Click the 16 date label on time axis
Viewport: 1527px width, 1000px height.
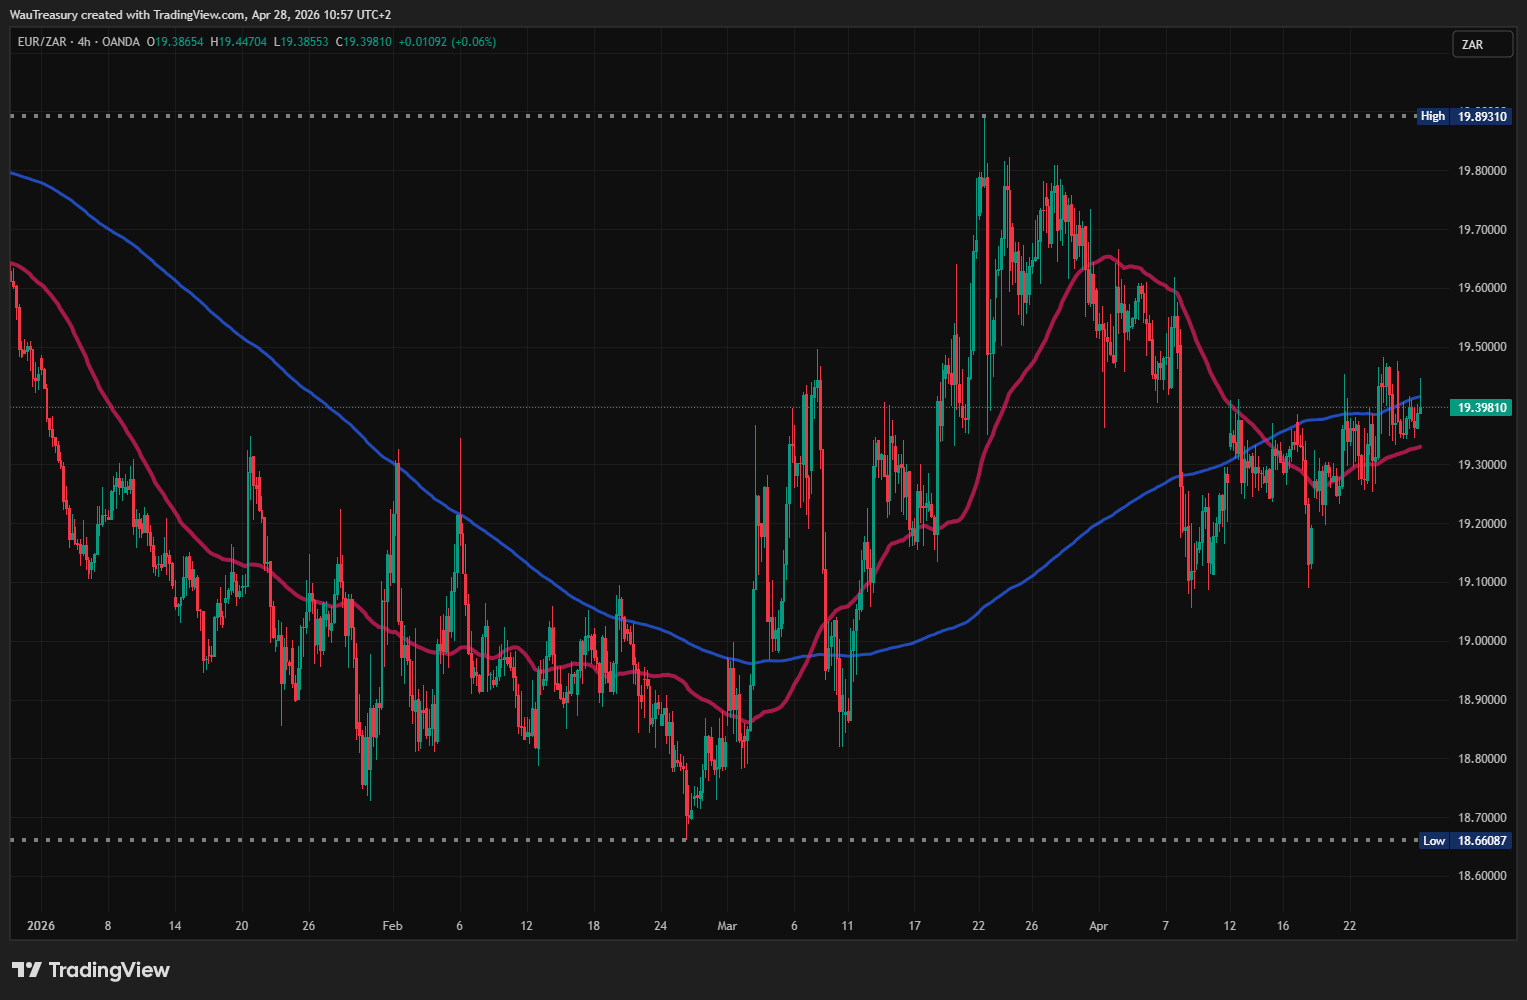1283,926
